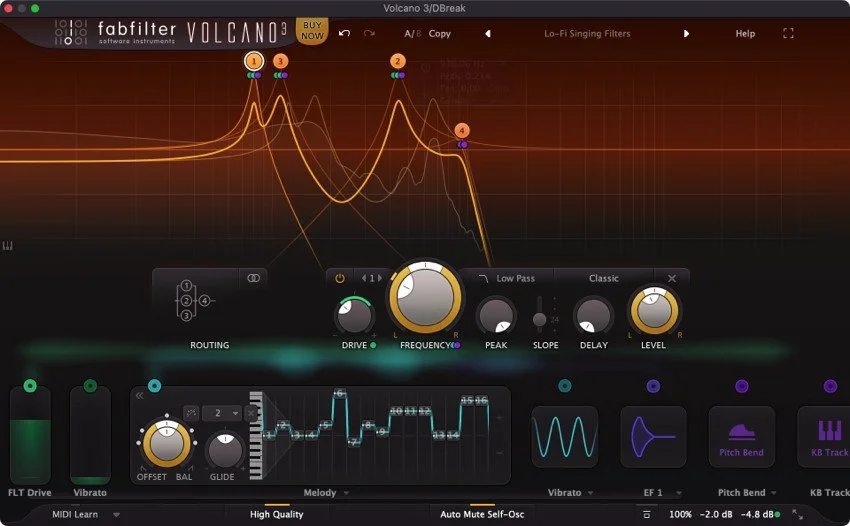Delete Melody steps with the X button
Viewport: 850px width, 526px height.
(250, 413)
